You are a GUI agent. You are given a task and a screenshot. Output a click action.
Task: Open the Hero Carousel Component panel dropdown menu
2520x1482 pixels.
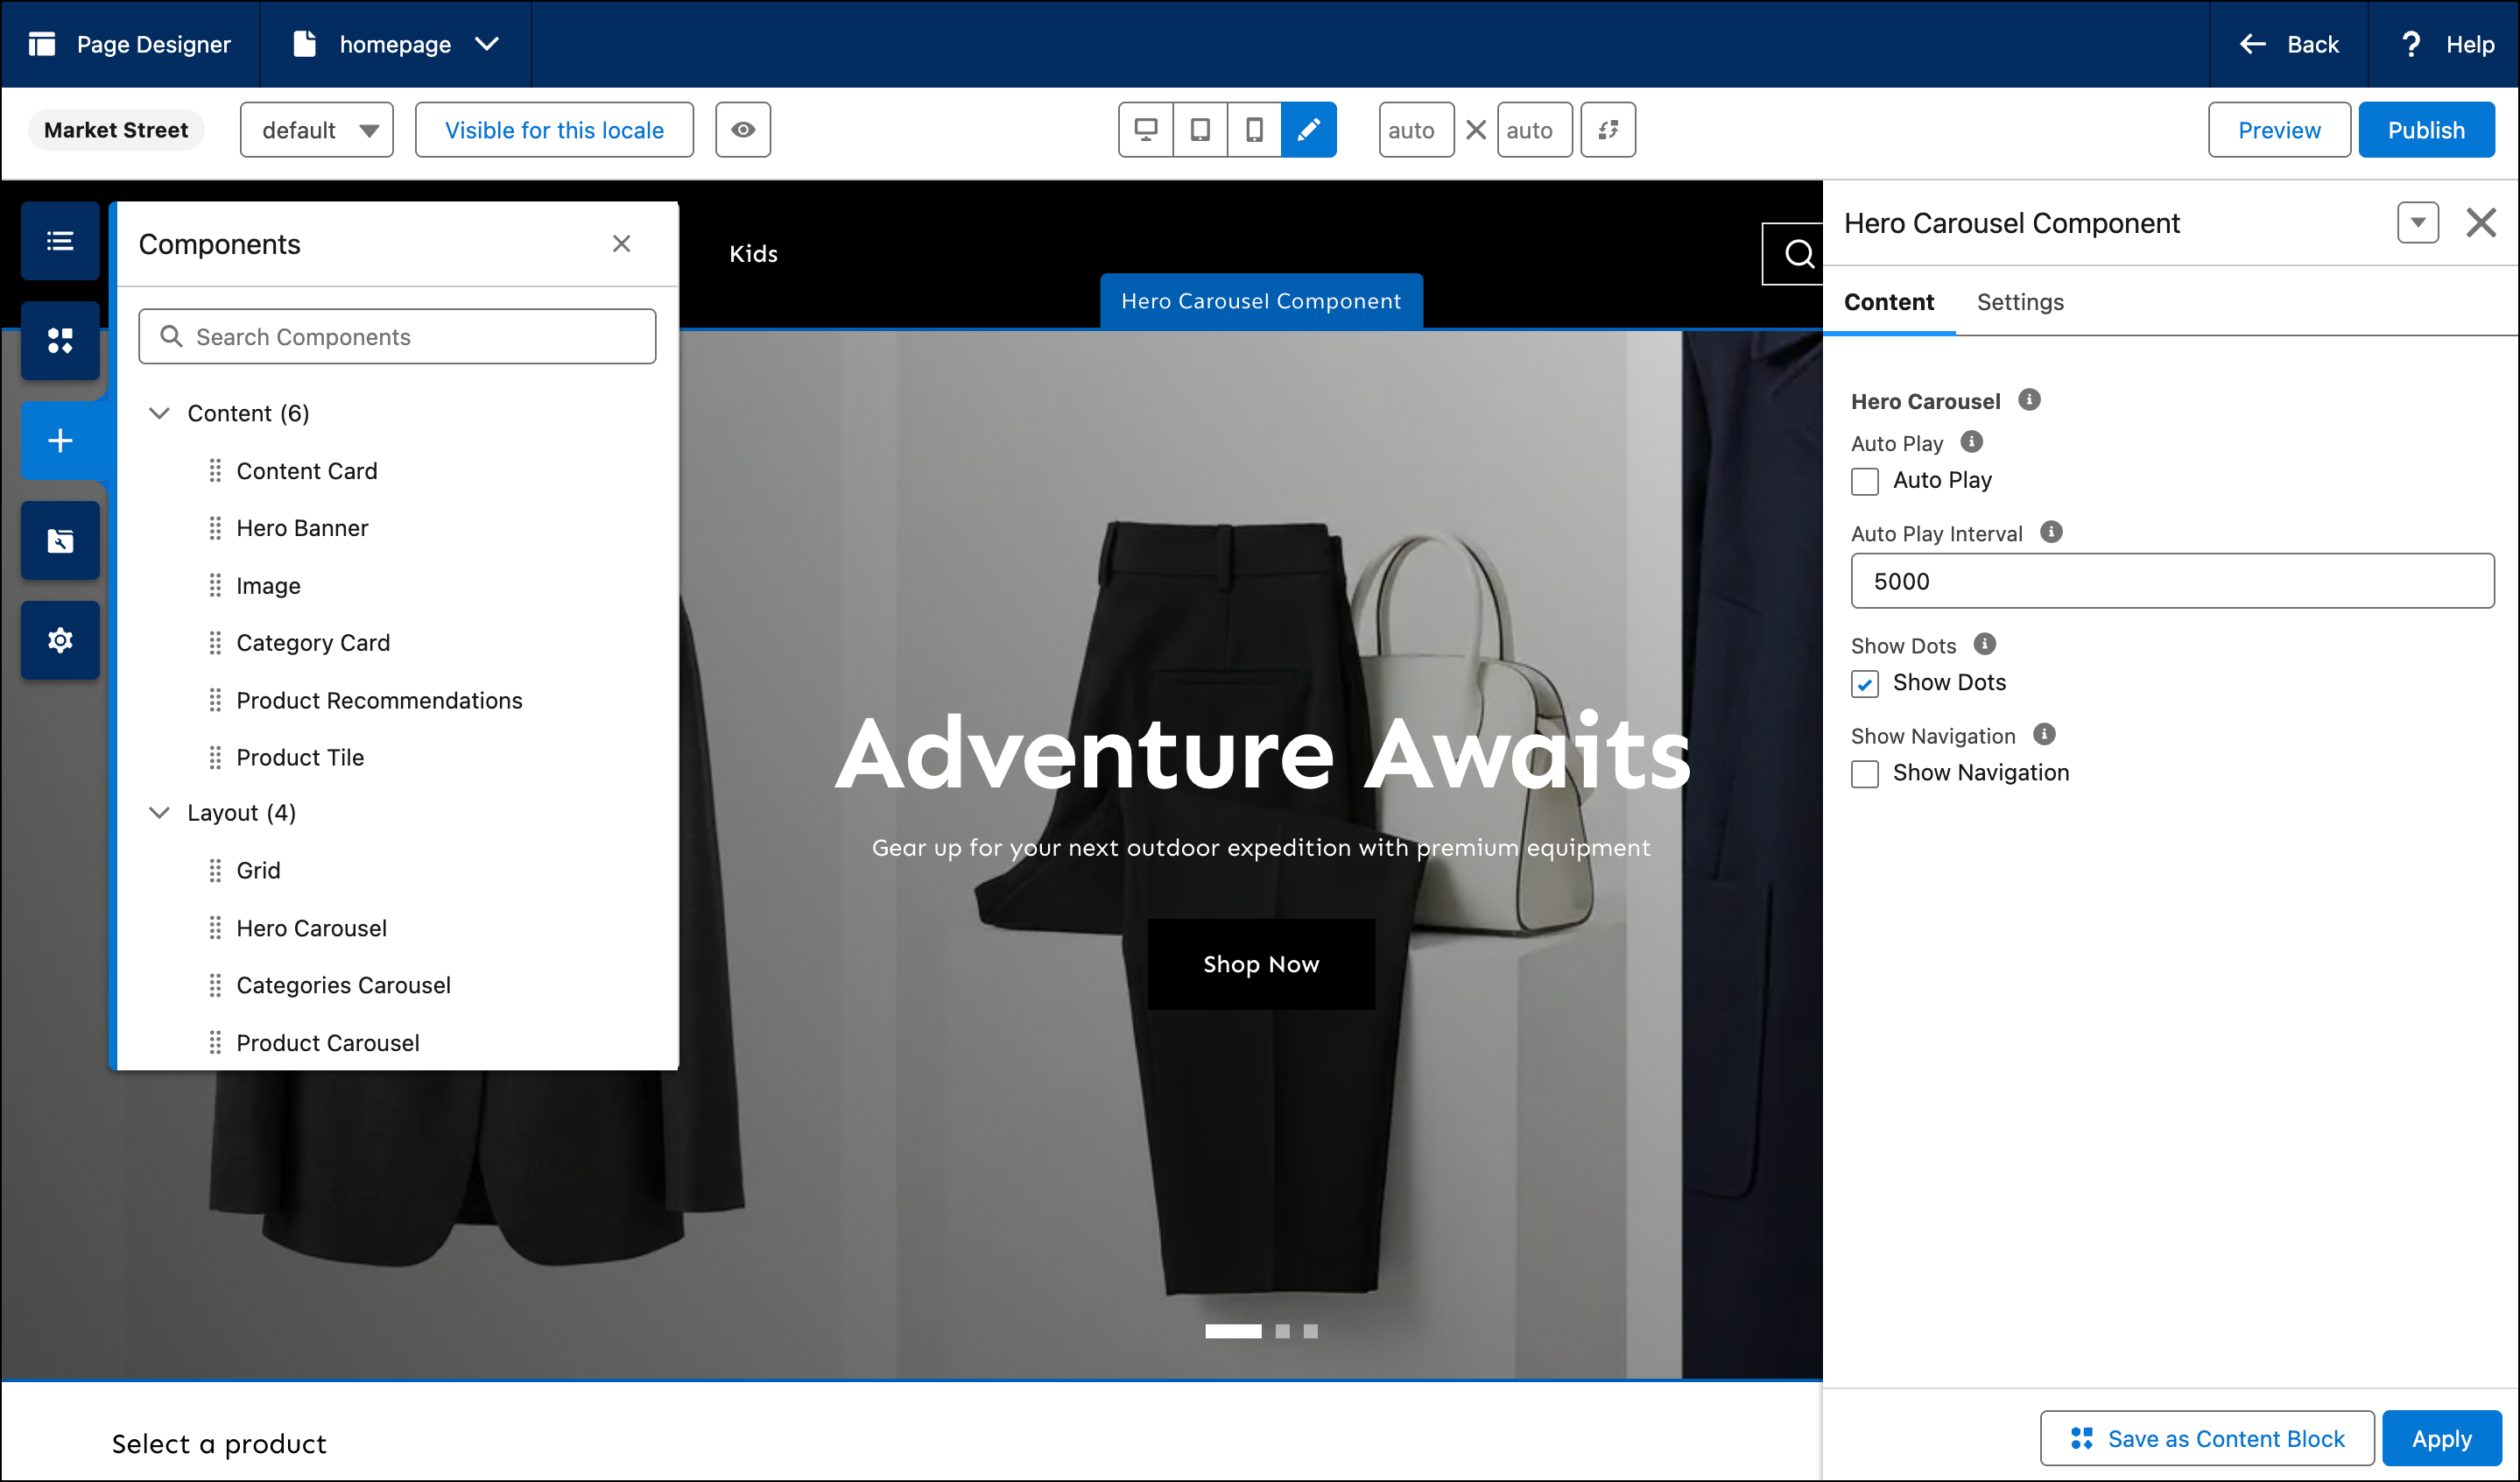click(x=2418, y=222)
